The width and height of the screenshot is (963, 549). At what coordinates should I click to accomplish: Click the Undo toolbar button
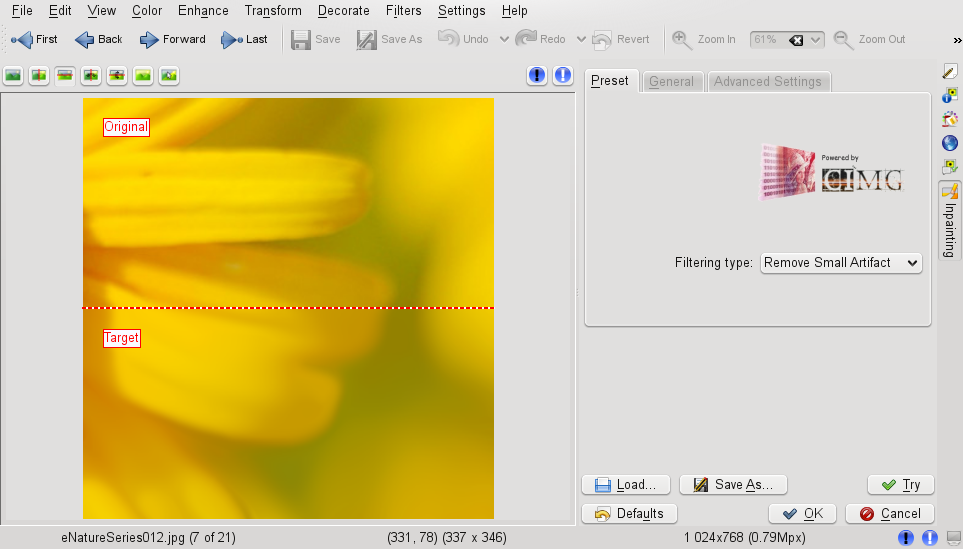[464, 39]
